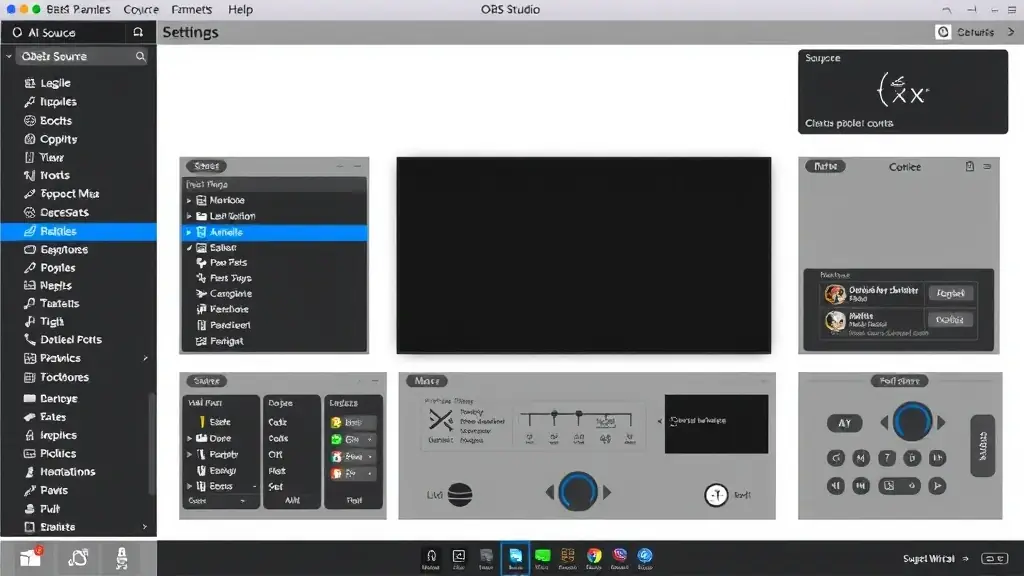1024x576 pixels.
Task: Select the Legile sidebar icon
Action: 29,83
